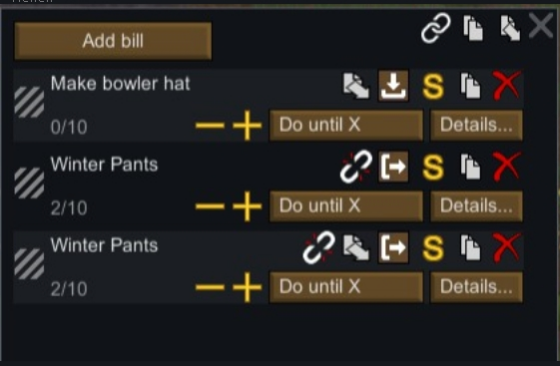
Task: Open Do until X dropdown for bowler hat
Action: coord(346,125)
